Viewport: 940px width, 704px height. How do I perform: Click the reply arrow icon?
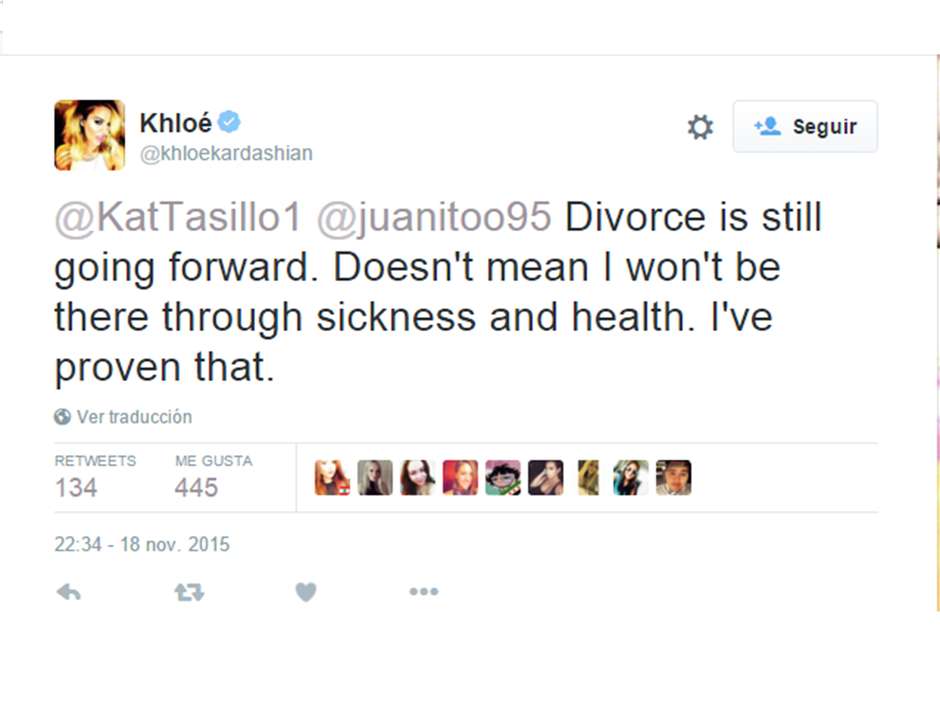[x=68, y=592]
